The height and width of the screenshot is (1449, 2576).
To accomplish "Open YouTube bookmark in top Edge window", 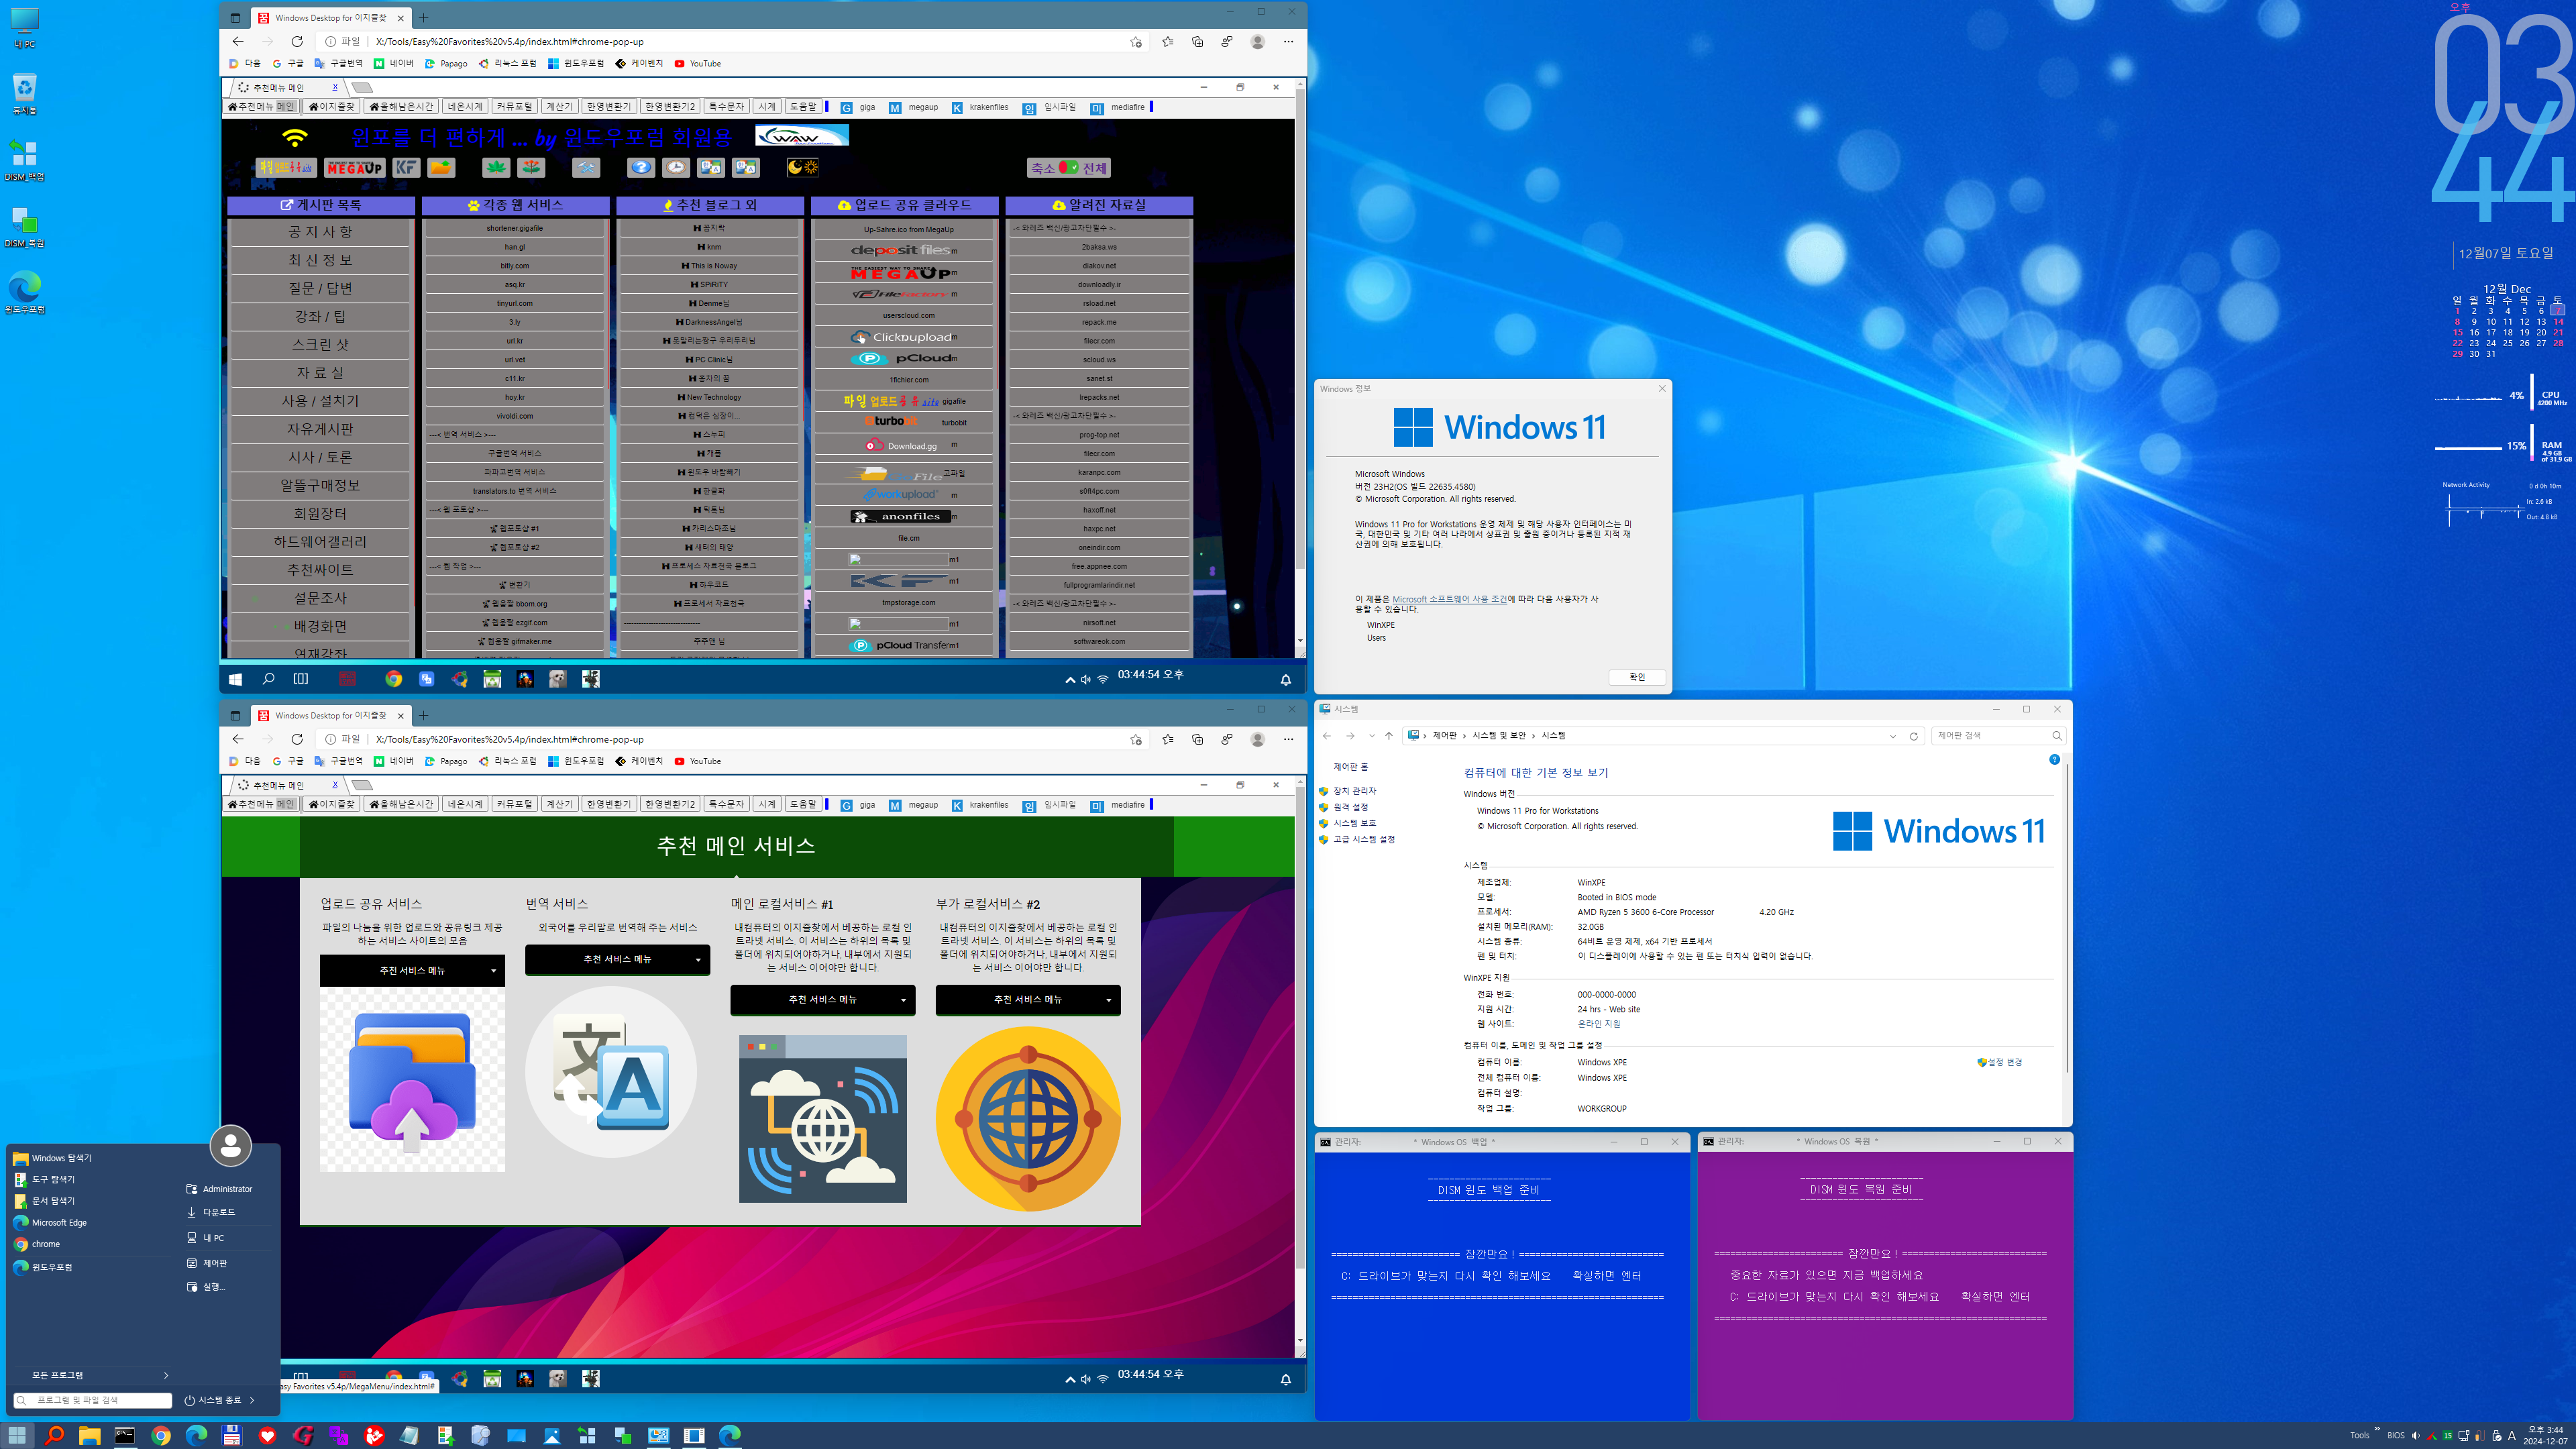I will (698, 63).
